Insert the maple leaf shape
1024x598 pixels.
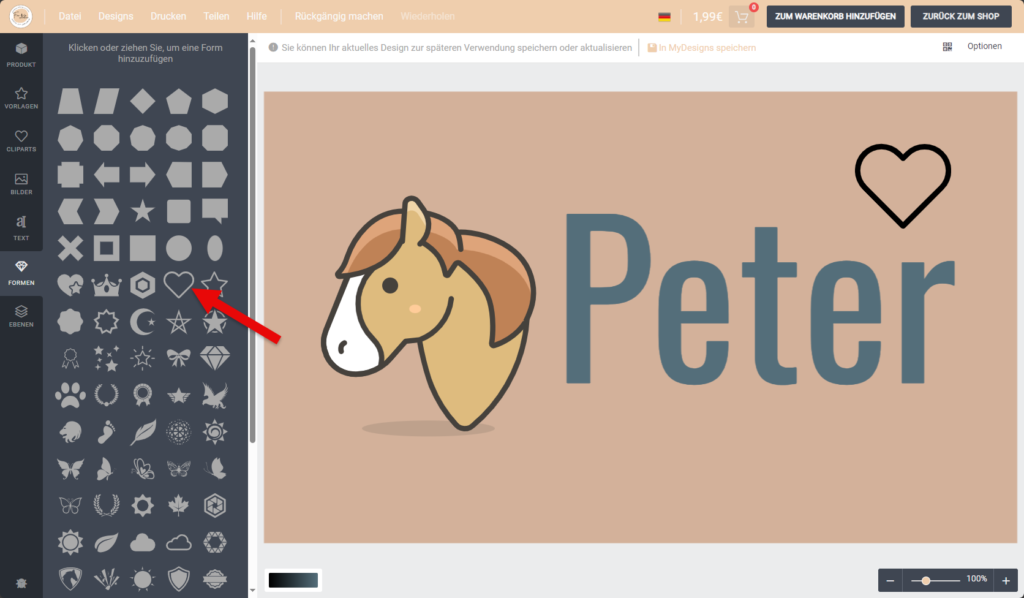[x=179, y=505]
